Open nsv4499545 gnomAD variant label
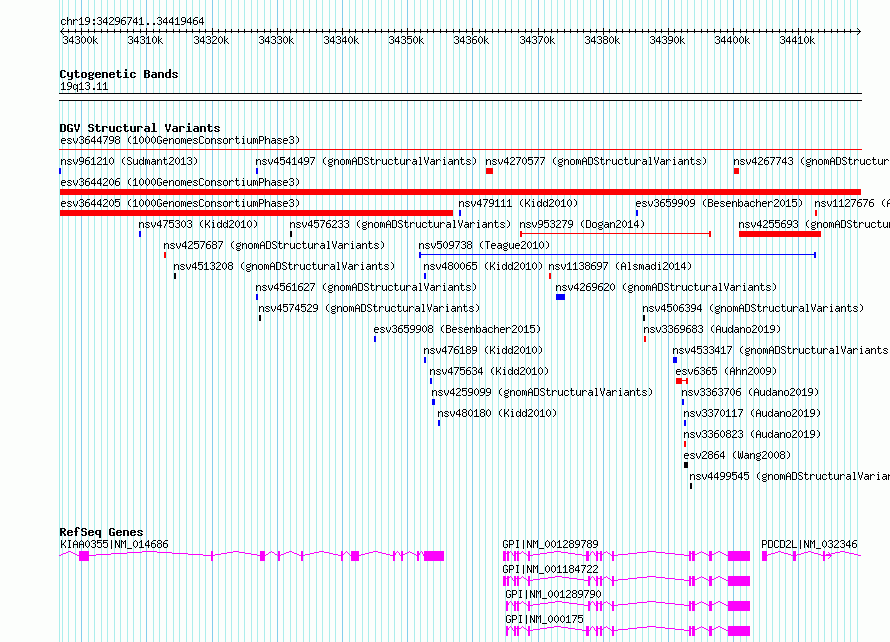Screen dimensions: 890x642 [790, 476]
